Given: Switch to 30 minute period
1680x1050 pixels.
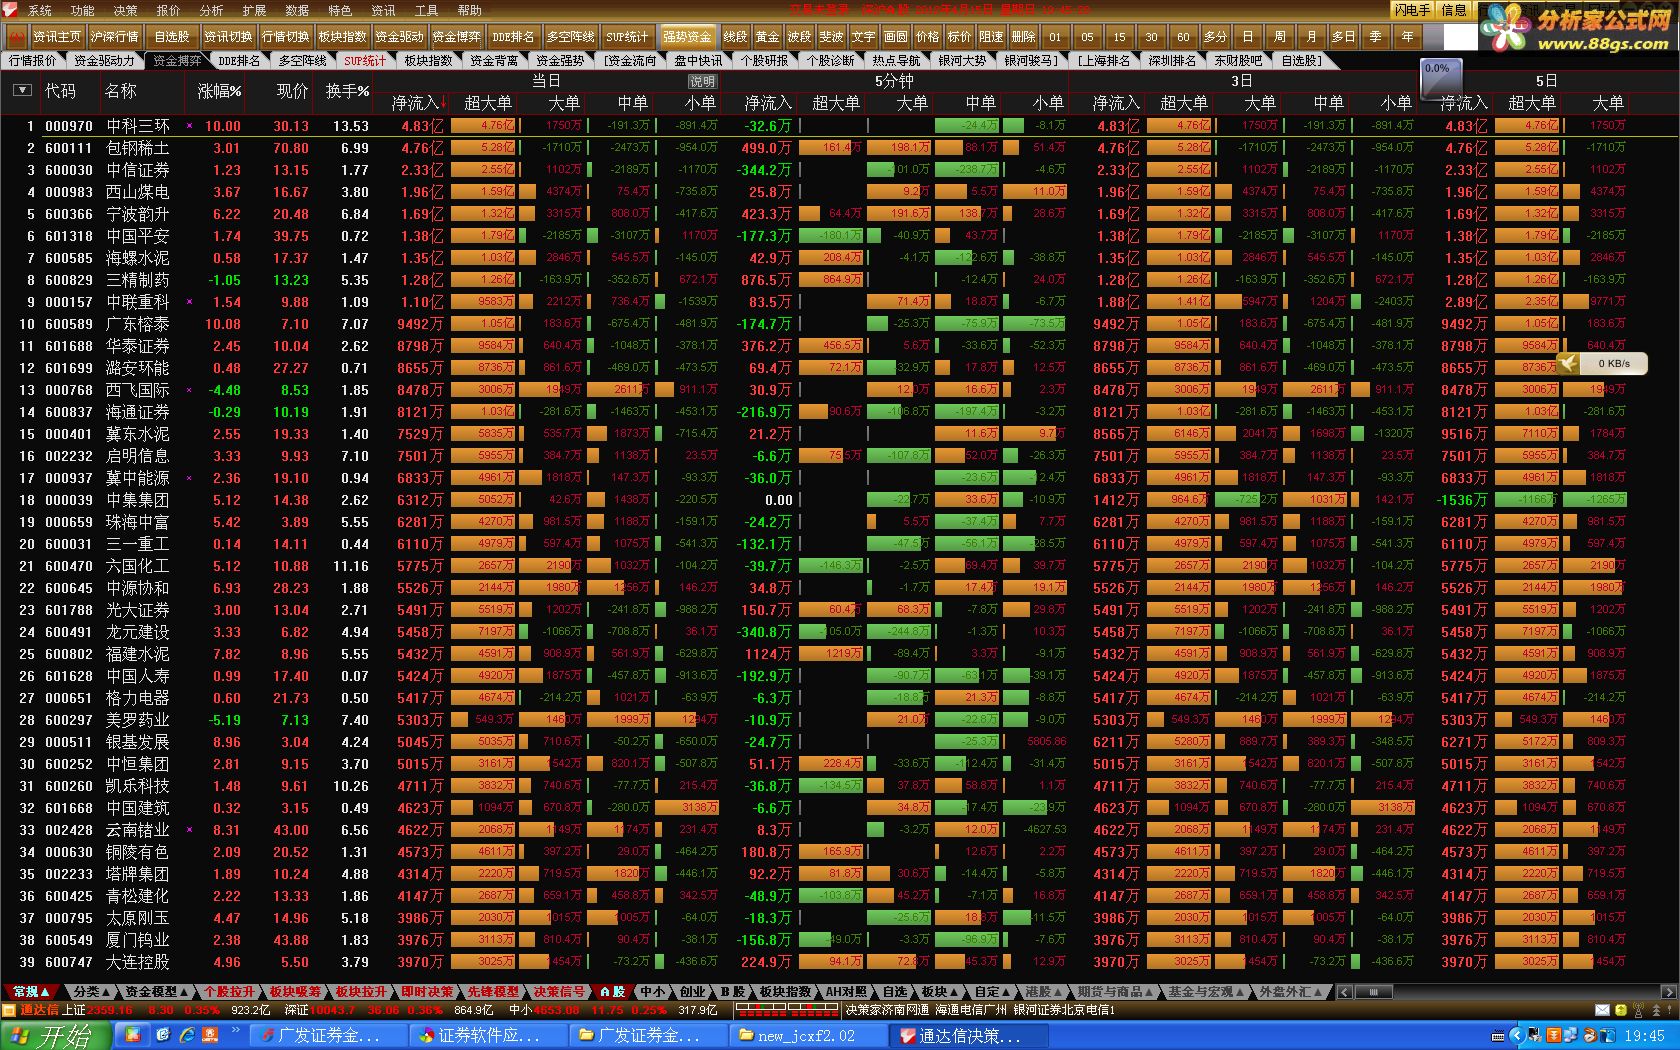Looking at the screenshot, I should (x=1151, y=37).
